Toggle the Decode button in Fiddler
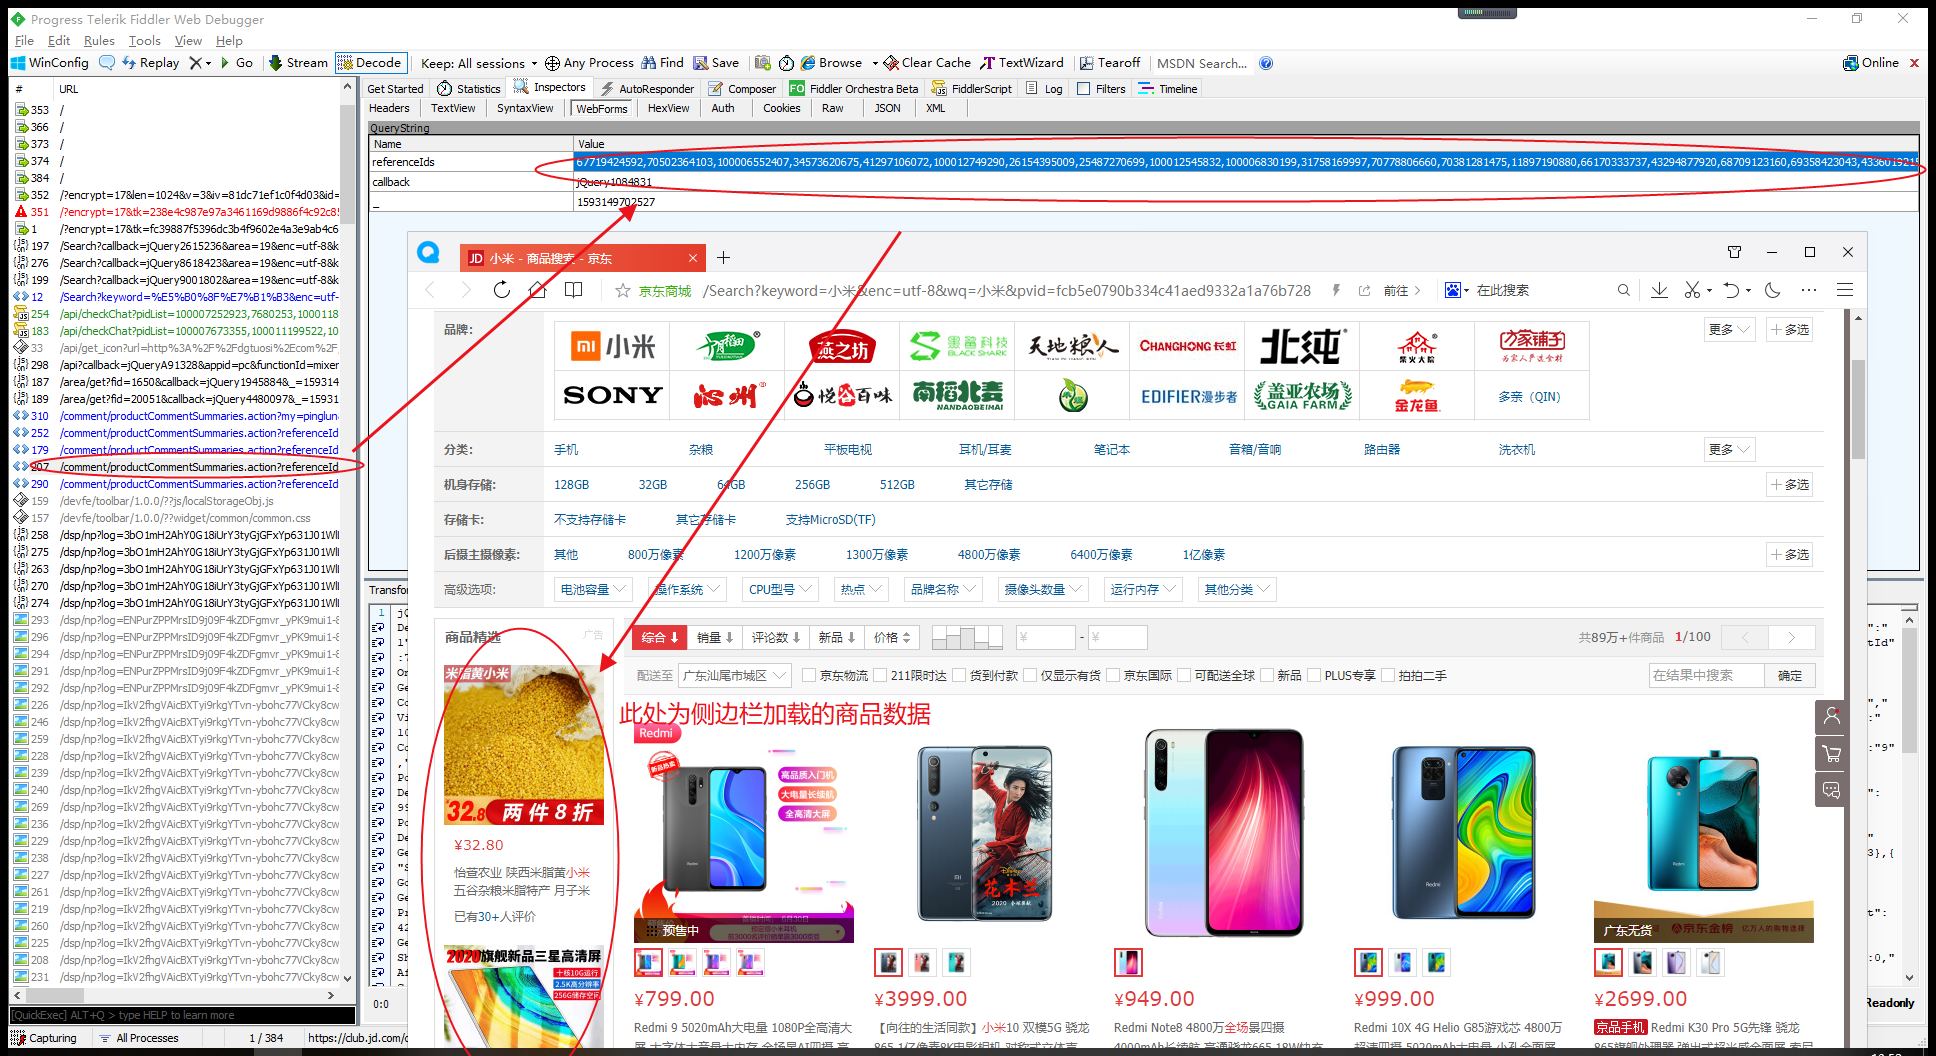The height and width of the screenshot is (1056, 1936). click(370, 62)
